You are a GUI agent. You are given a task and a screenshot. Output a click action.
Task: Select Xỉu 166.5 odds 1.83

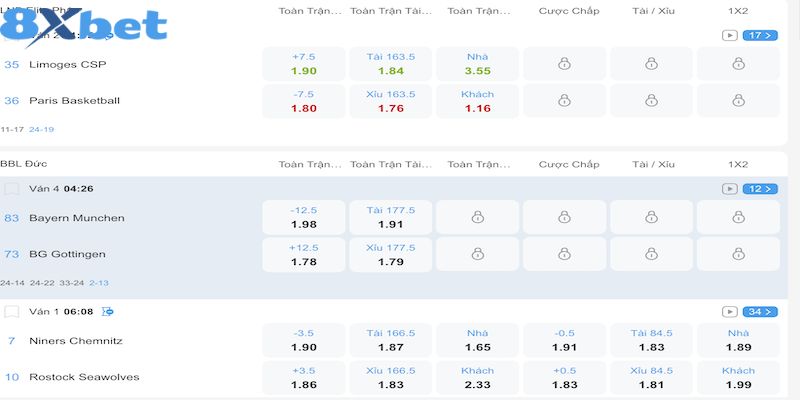tap(391, 378)
